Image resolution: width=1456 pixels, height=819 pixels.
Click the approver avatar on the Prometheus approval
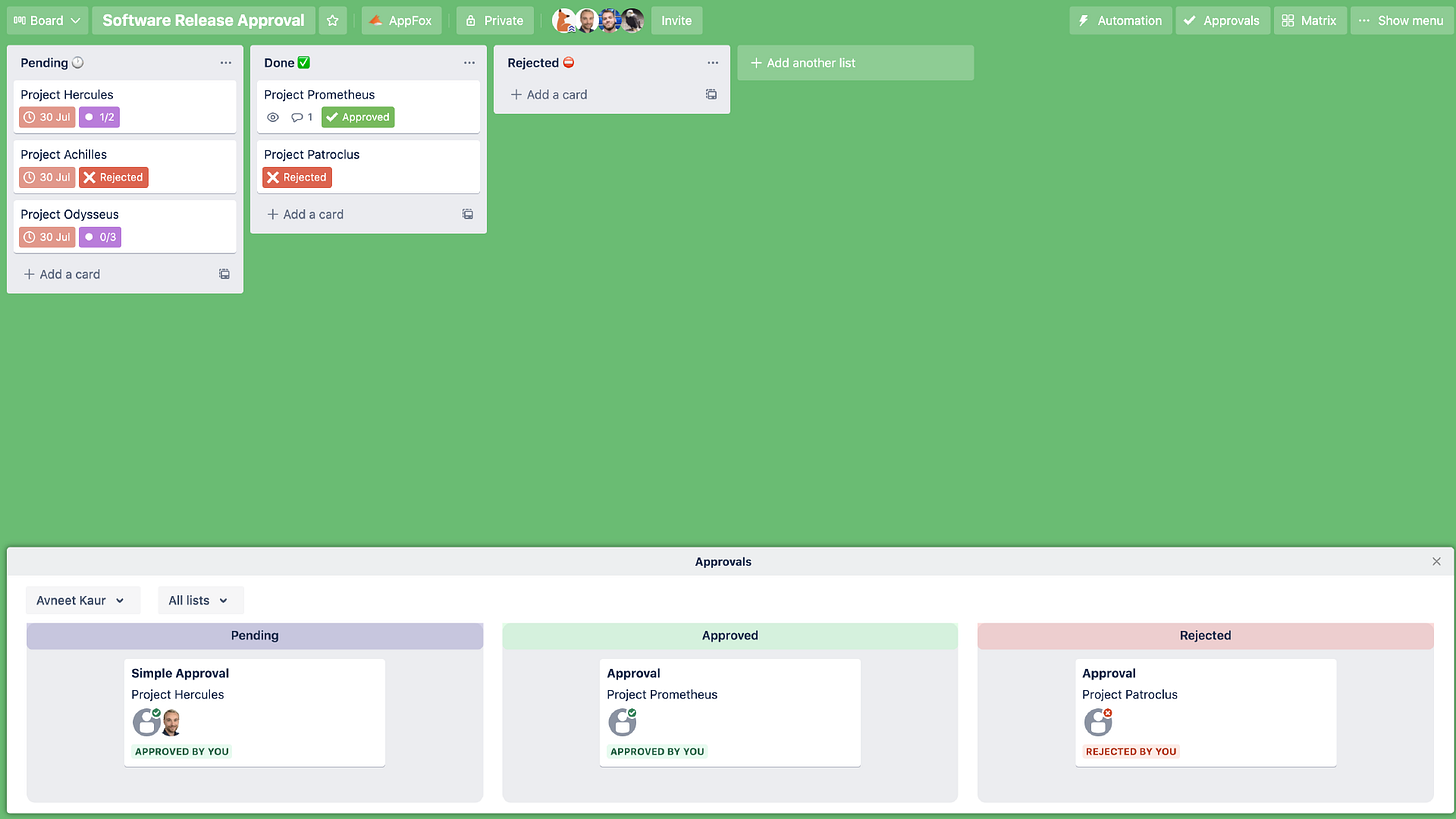(x=622, y=722)
